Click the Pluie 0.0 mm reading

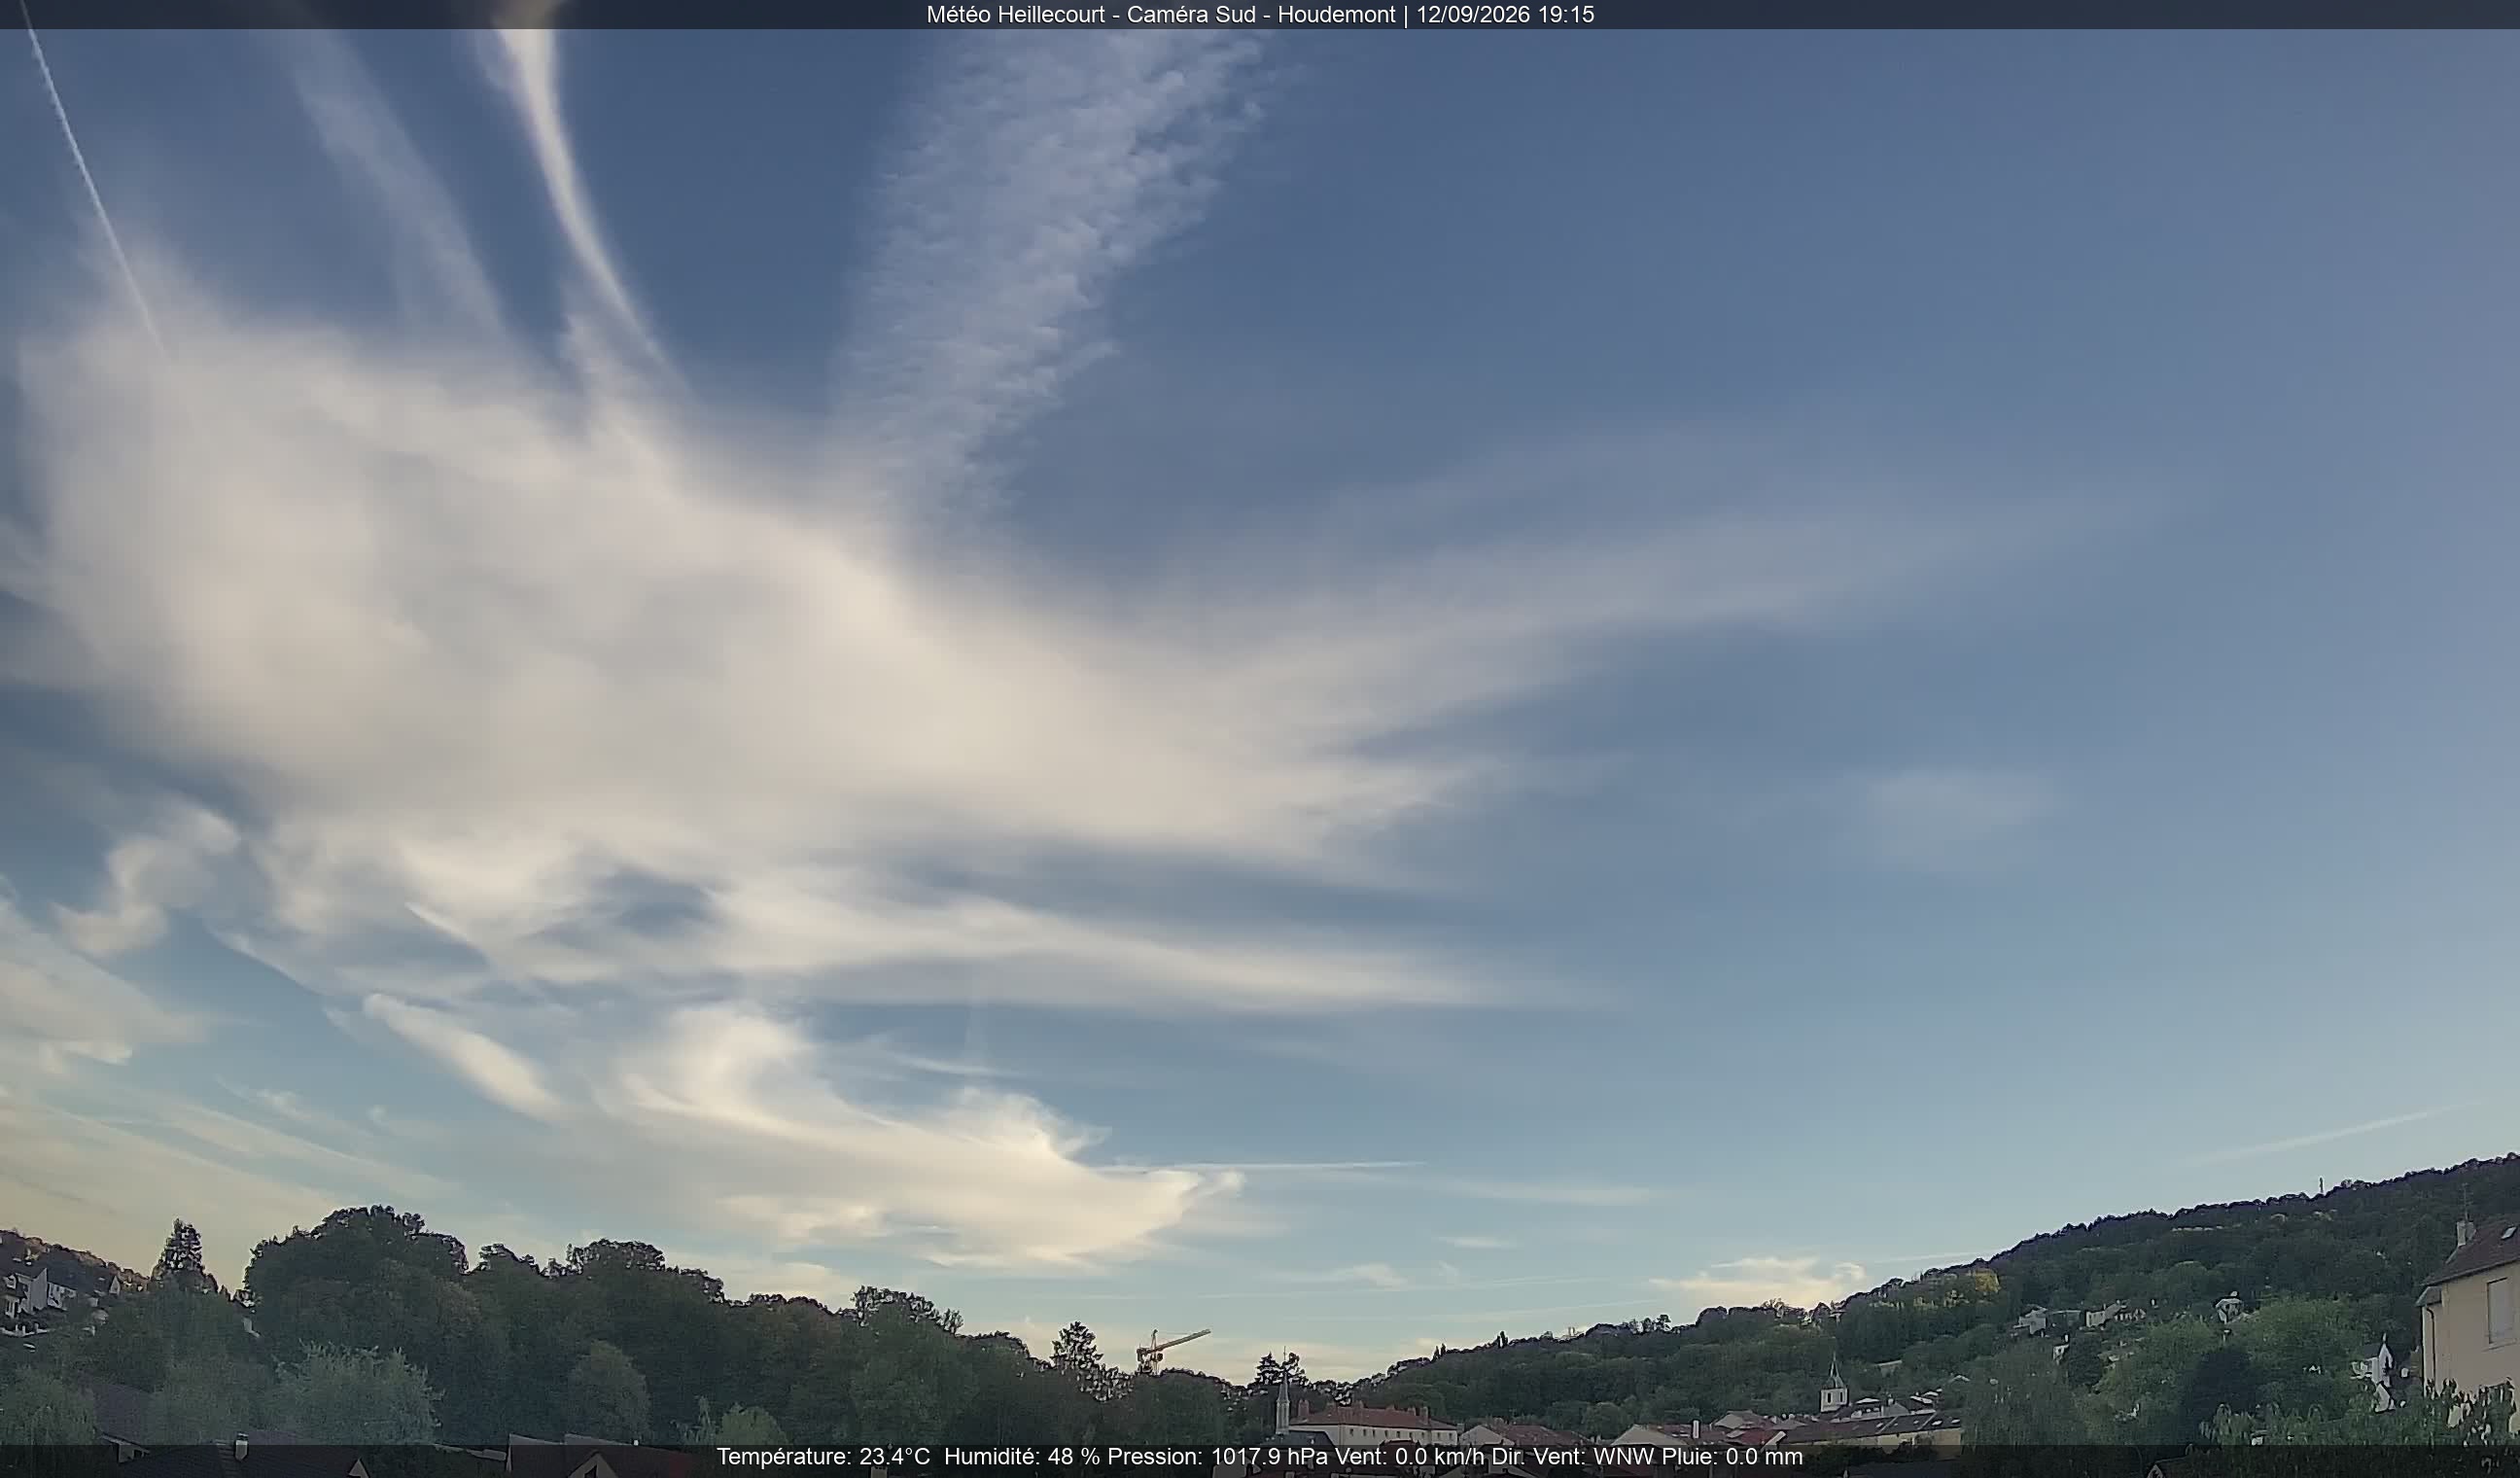click(1732, 1457)
